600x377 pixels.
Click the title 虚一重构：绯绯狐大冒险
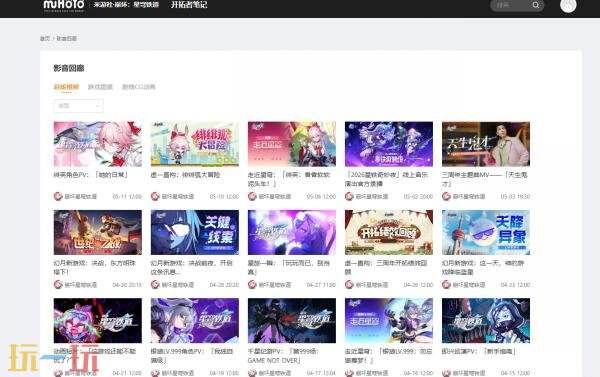[x=185, y=175]
